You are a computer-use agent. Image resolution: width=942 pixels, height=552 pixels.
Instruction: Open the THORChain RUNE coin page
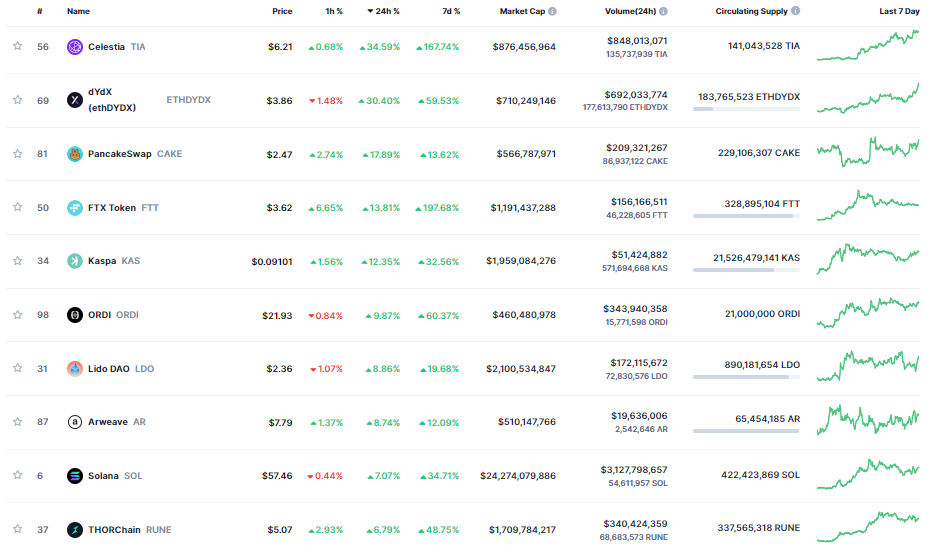coord(130,530)
